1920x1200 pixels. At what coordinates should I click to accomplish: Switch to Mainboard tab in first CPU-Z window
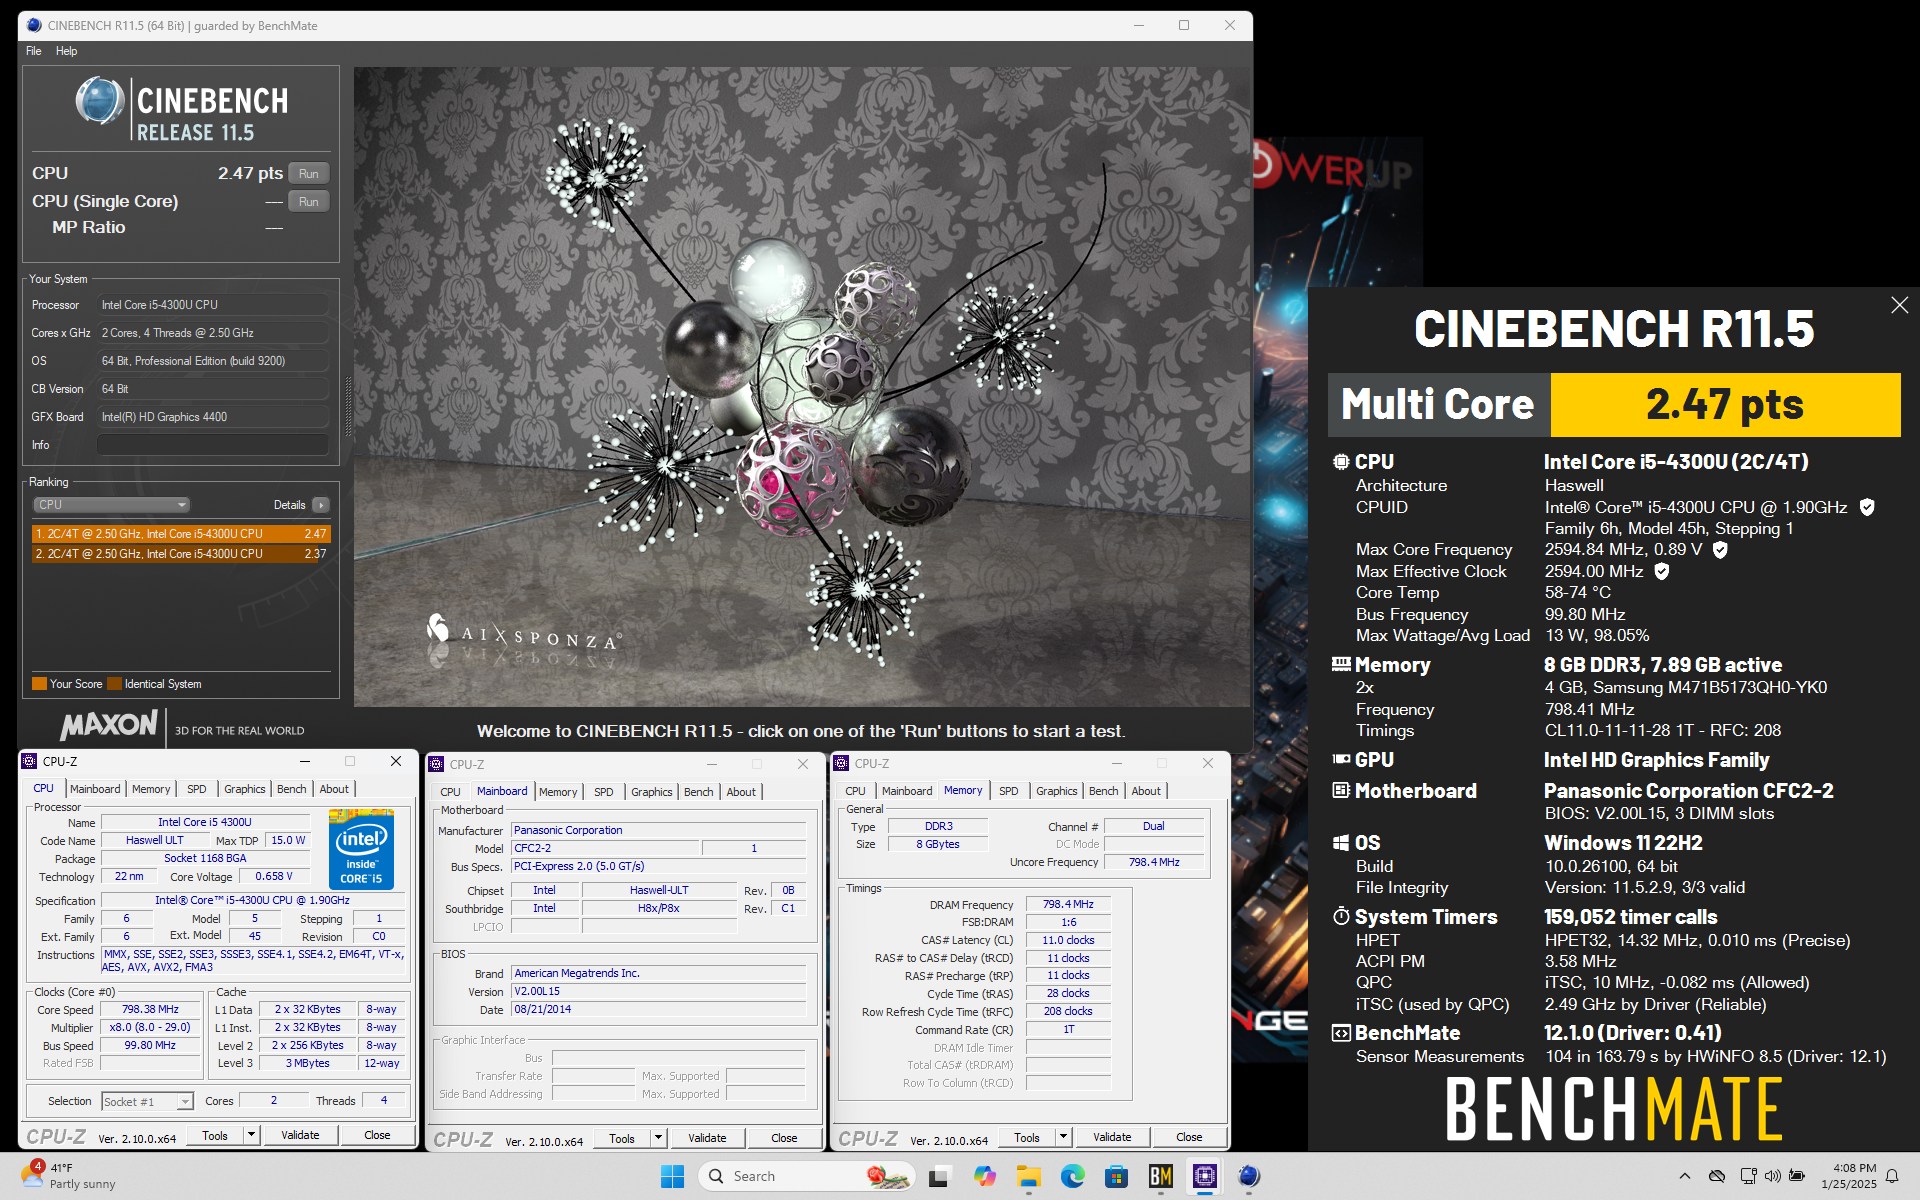(95, 789)
